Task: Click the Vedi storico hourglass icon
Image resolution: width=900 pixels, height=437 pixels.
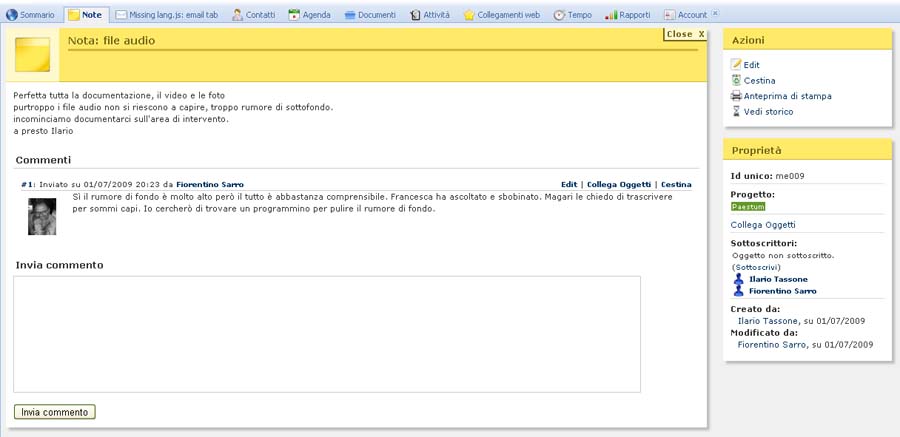Action: click(736, 112)
